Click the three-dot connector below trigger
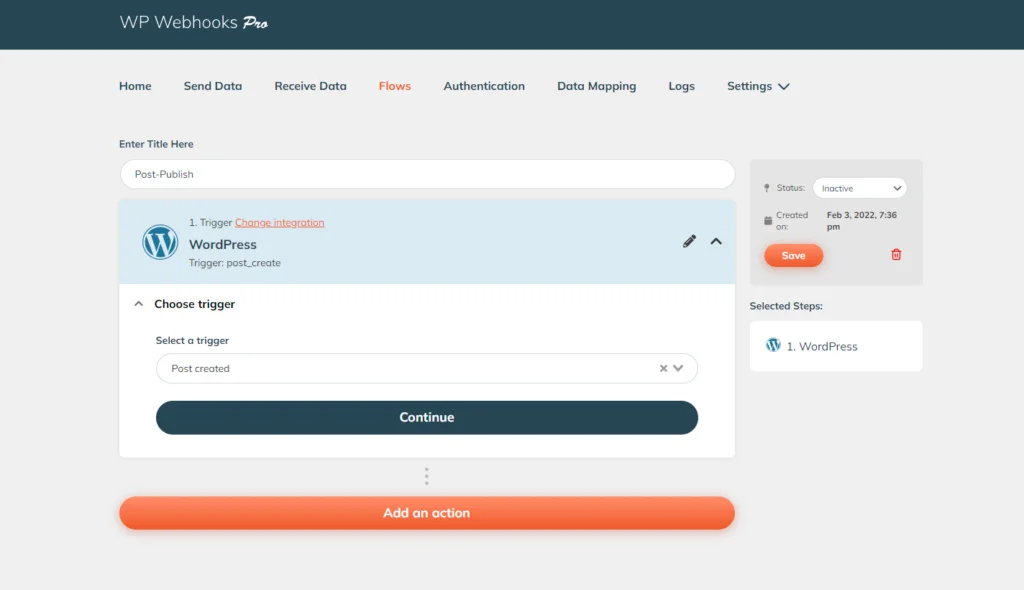Screen dimensions: 1024x590 pyautogui.click(x=426, y=476)
